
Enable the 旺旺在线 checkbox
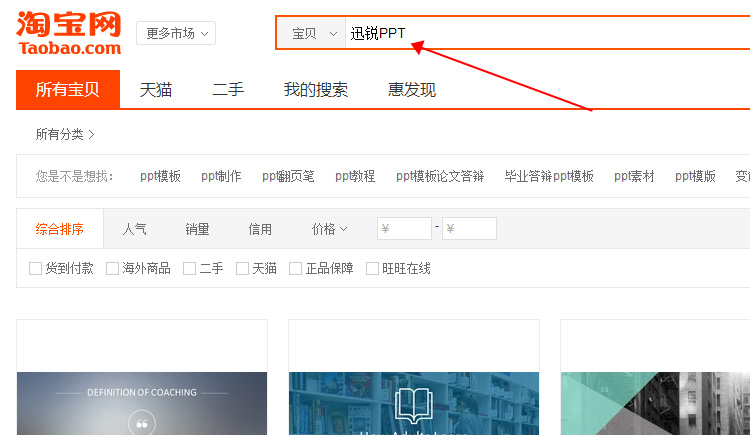click(372, 268)
